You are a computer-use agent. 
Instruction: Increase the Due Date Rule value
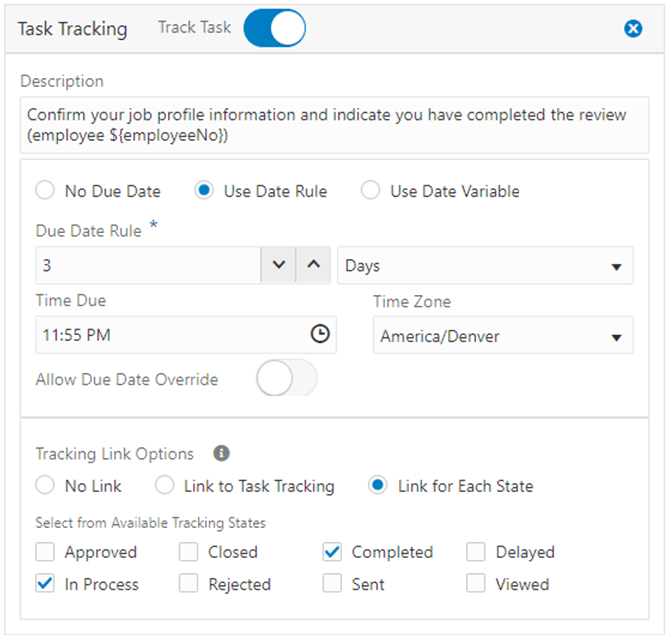(313, 265)
